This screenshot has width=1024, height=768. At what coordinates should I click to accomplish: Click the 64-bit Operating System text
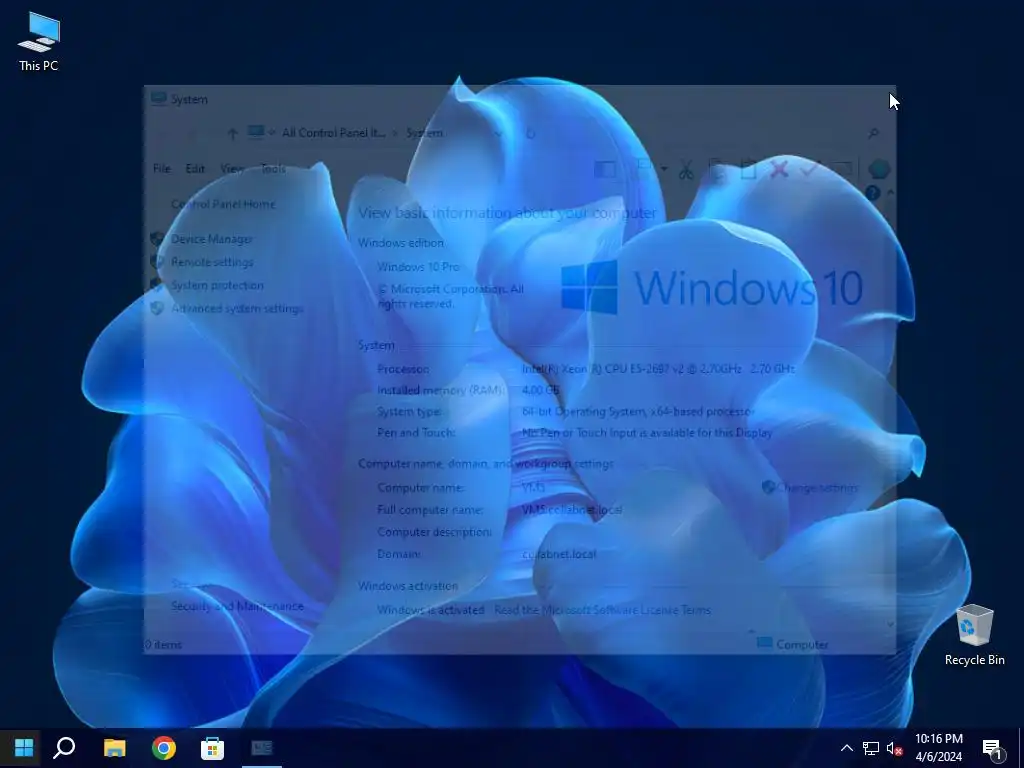point(638,411)
